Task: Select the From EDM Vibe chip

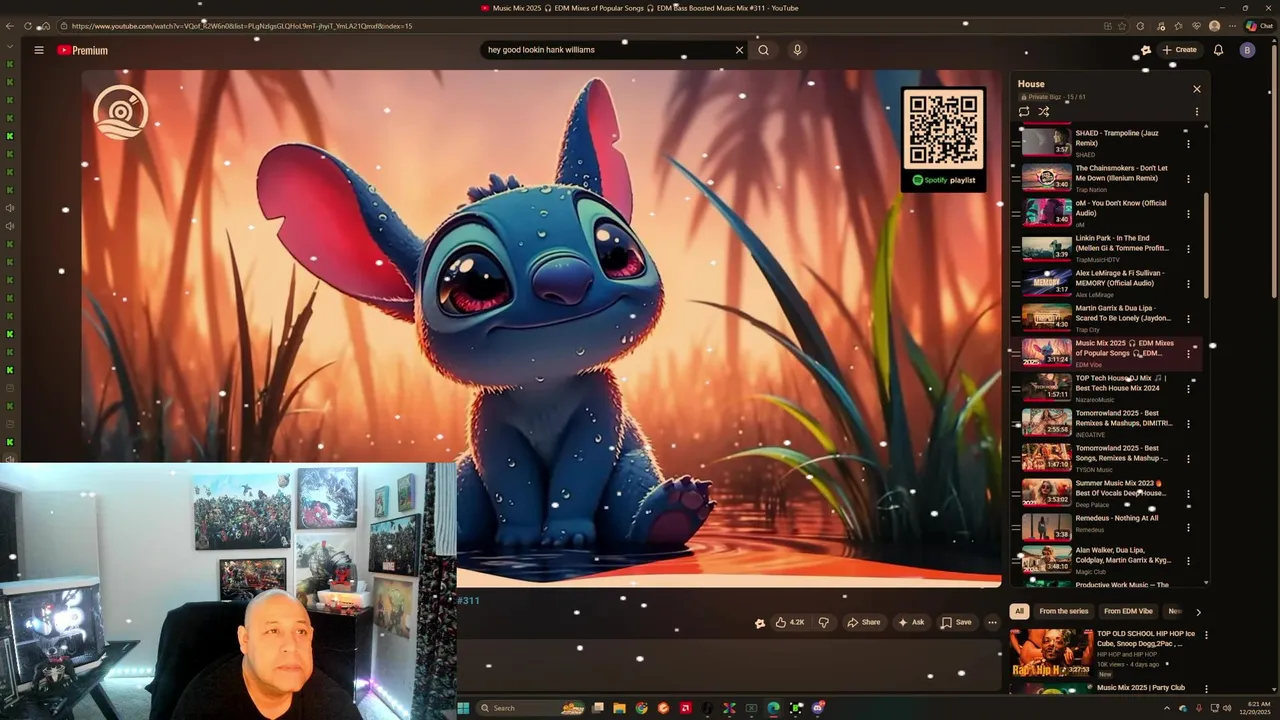Action: tap(1128, 611)
